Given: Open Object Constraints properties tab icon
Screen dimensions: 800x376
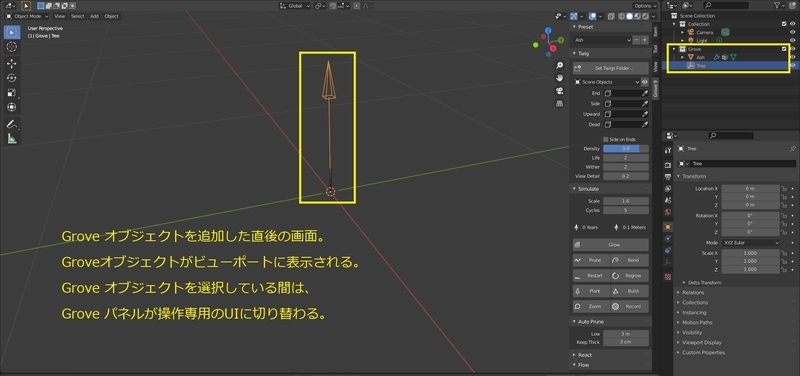Looking at the screenshot, I should tap(668, 250).
